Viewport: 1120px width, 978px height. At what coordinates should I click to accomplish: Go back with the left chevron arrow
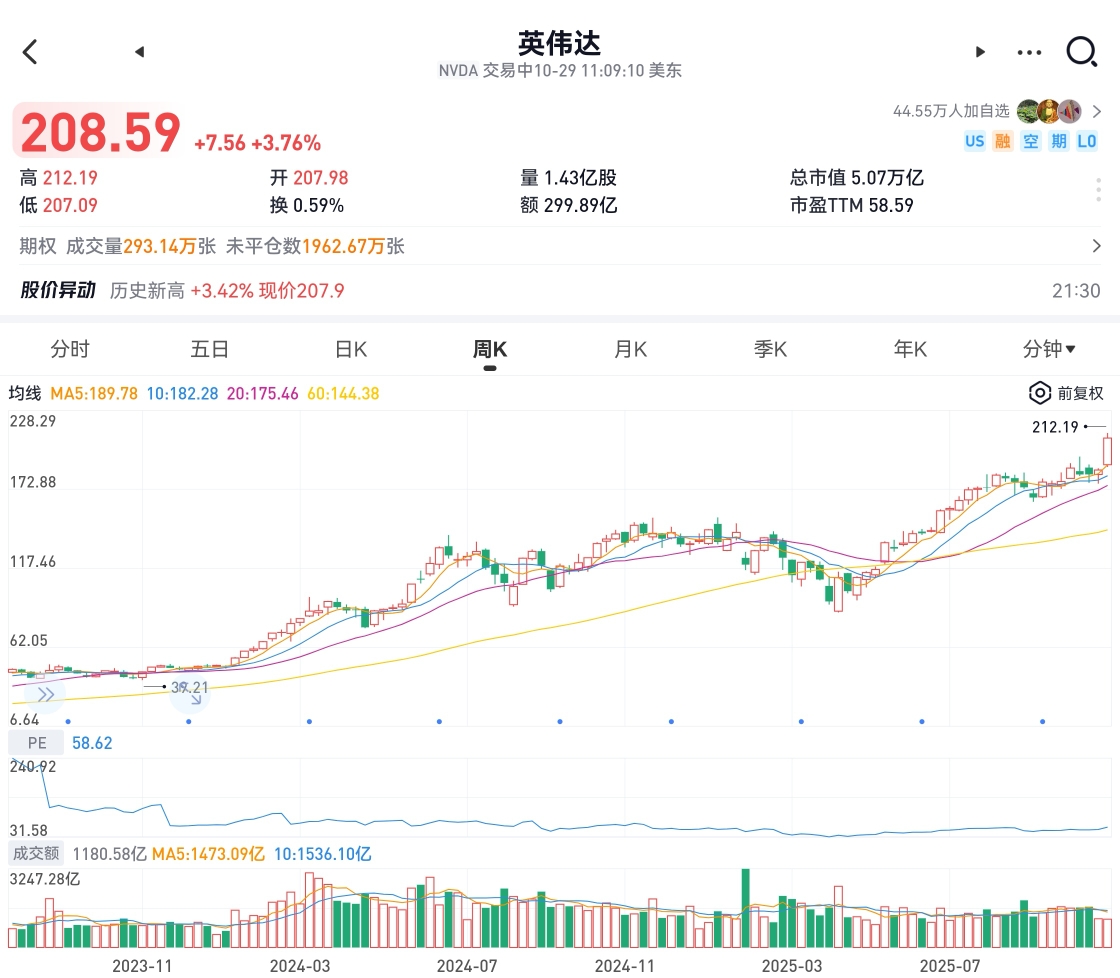click(x=30, y=52)
